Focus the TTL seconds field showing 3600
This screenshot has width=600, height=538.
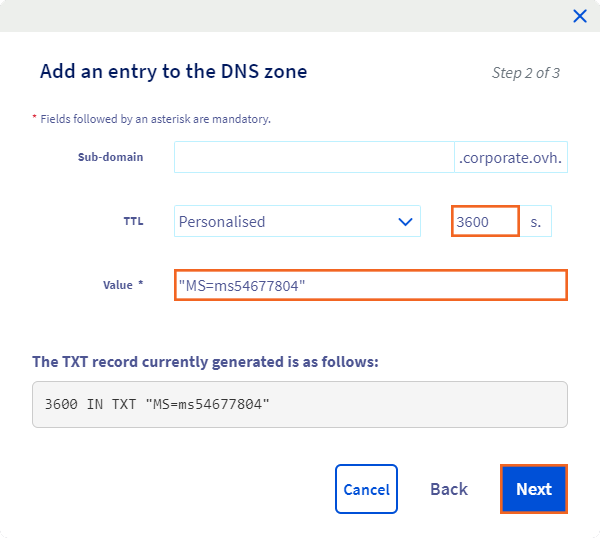[485, 222]
